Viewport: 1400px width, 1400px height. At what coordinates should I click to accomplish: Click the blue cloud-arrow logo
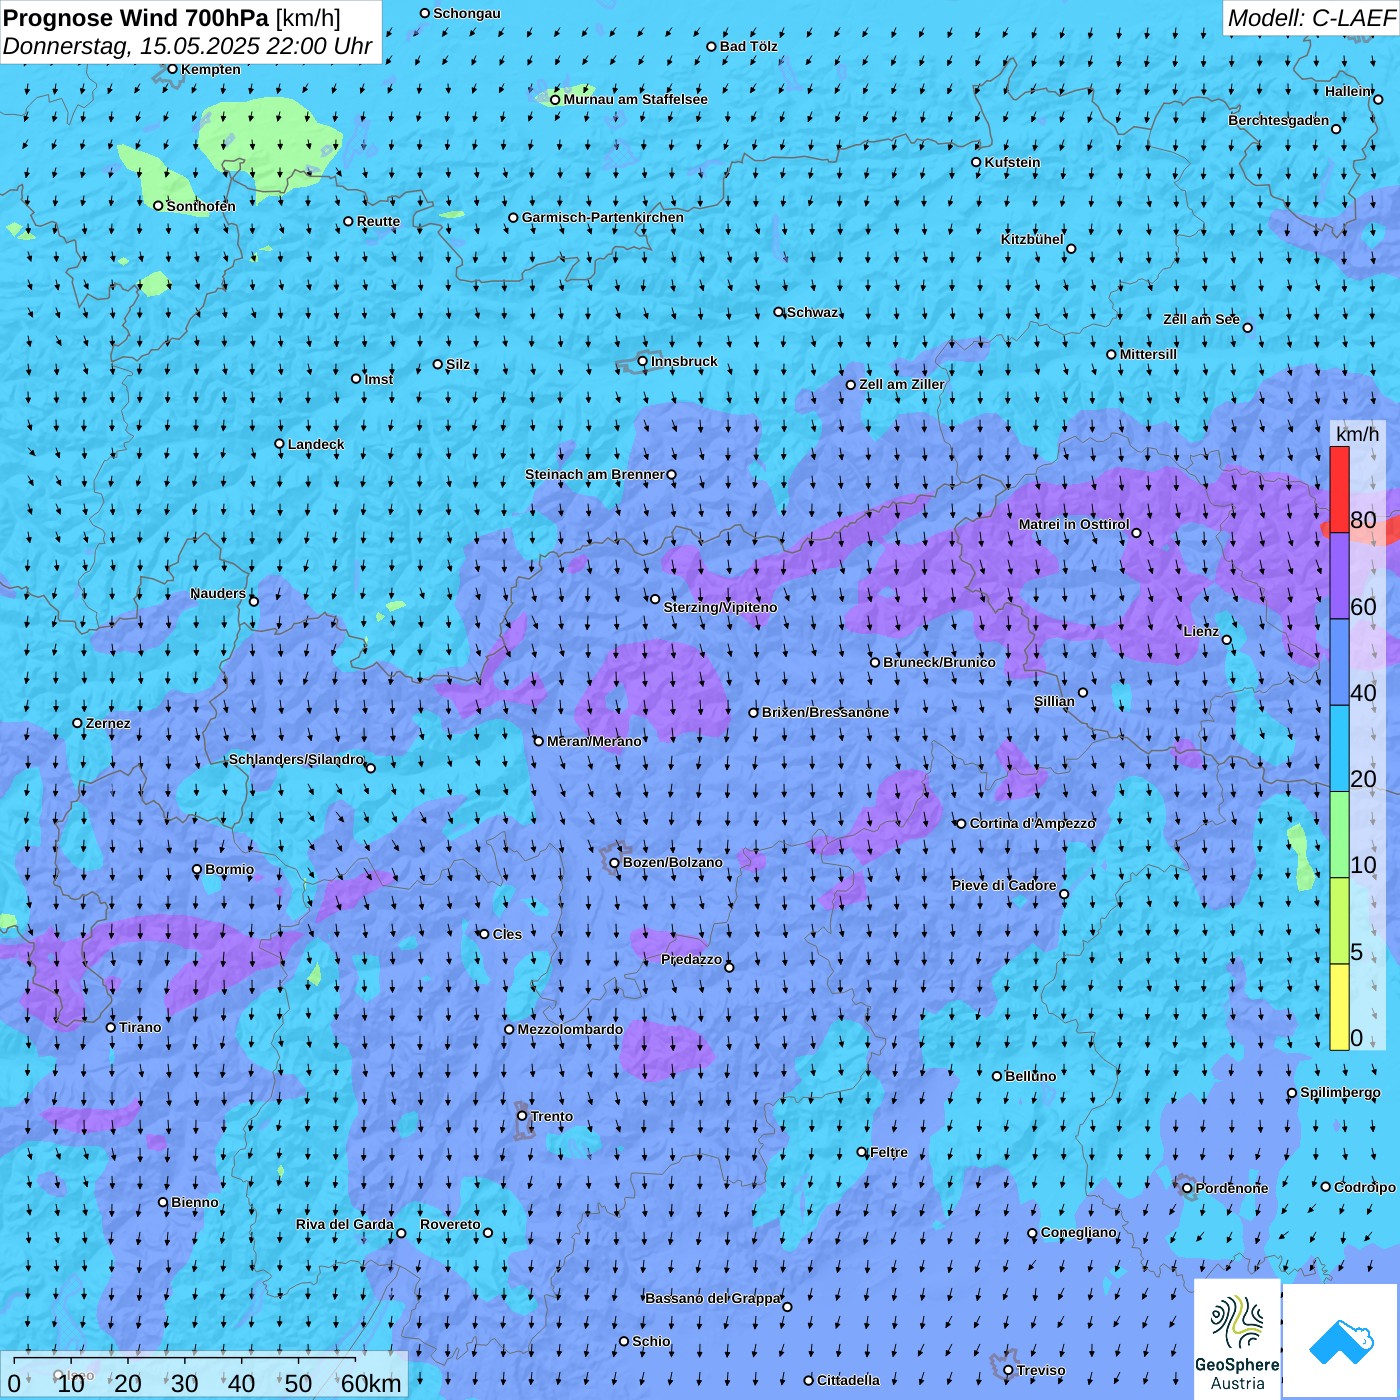(x=1341, y=1340)
